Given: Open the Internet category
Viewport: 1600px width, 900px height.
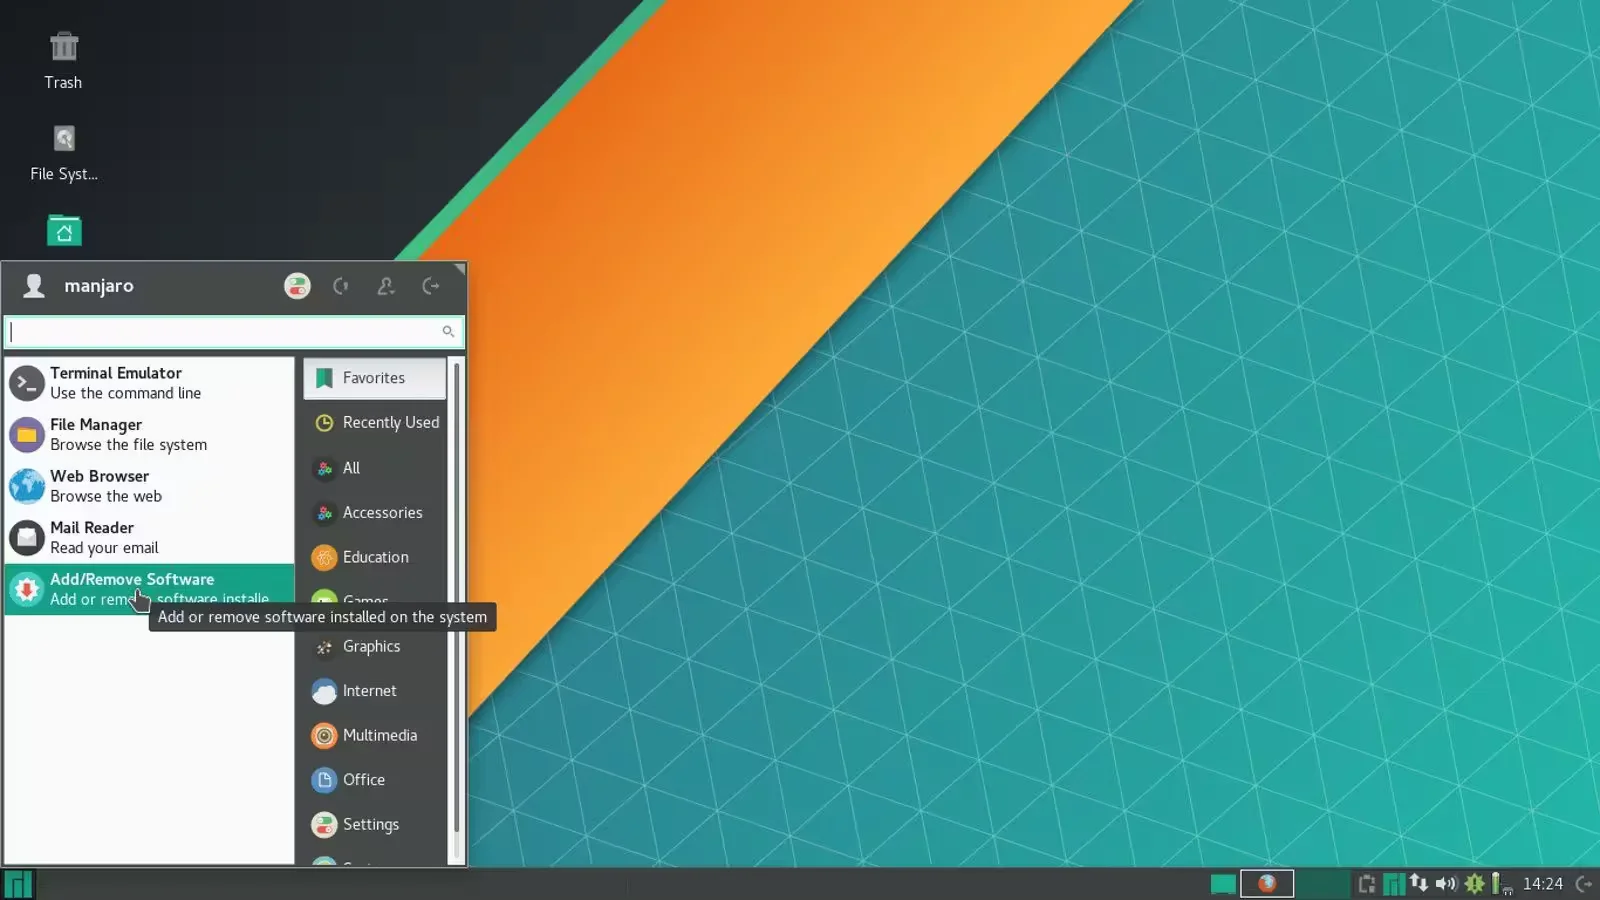Looking at the screenshot, I should tap(375, 691).
